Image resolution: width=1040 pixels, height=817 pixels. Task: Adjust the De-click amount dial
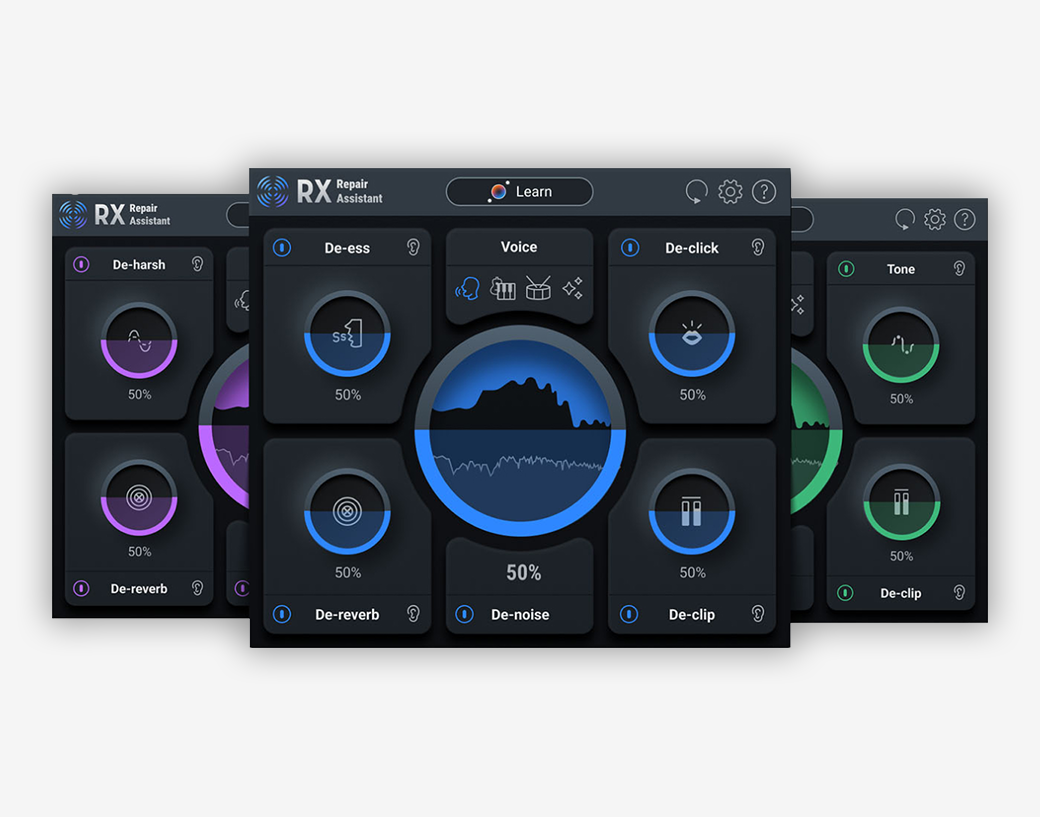click(692, 334)
